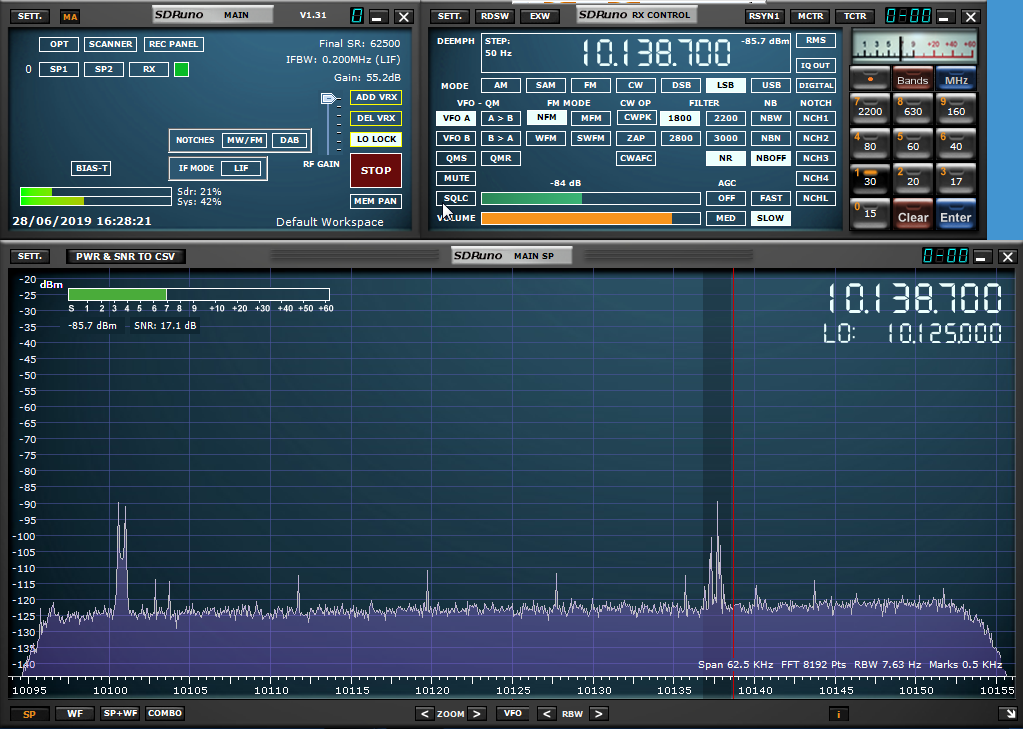Switch keypad to MHz mode
This screenshot has height=729, width=1023.
tap(956, 78)
